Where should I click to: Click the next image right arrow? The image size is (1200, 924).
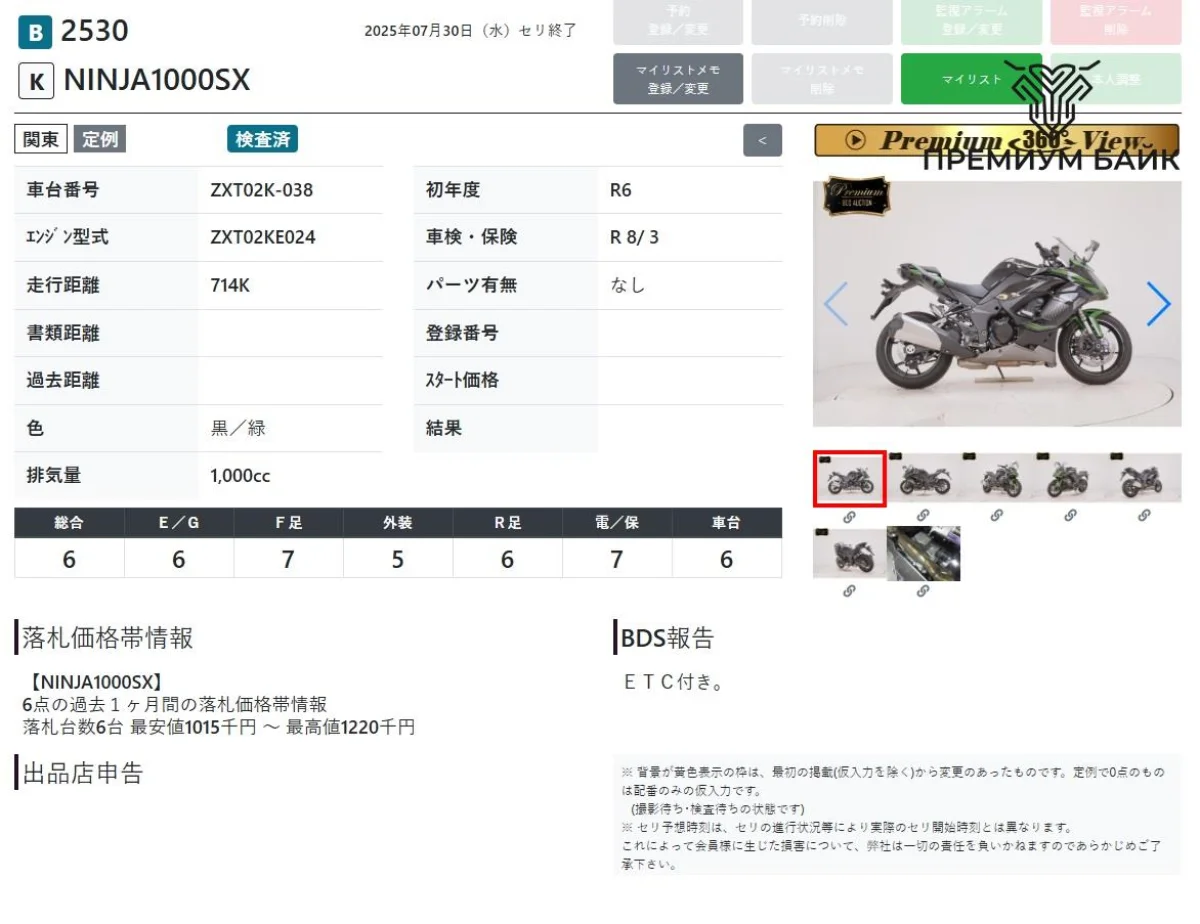pos(1157,304)
